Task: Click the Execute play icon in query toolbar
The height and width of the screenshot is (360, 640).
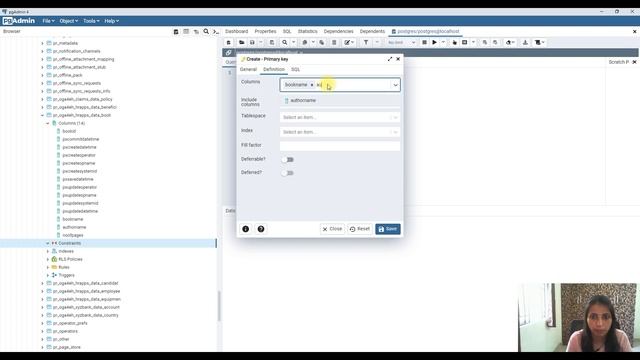Action: (x=435, y=42)
